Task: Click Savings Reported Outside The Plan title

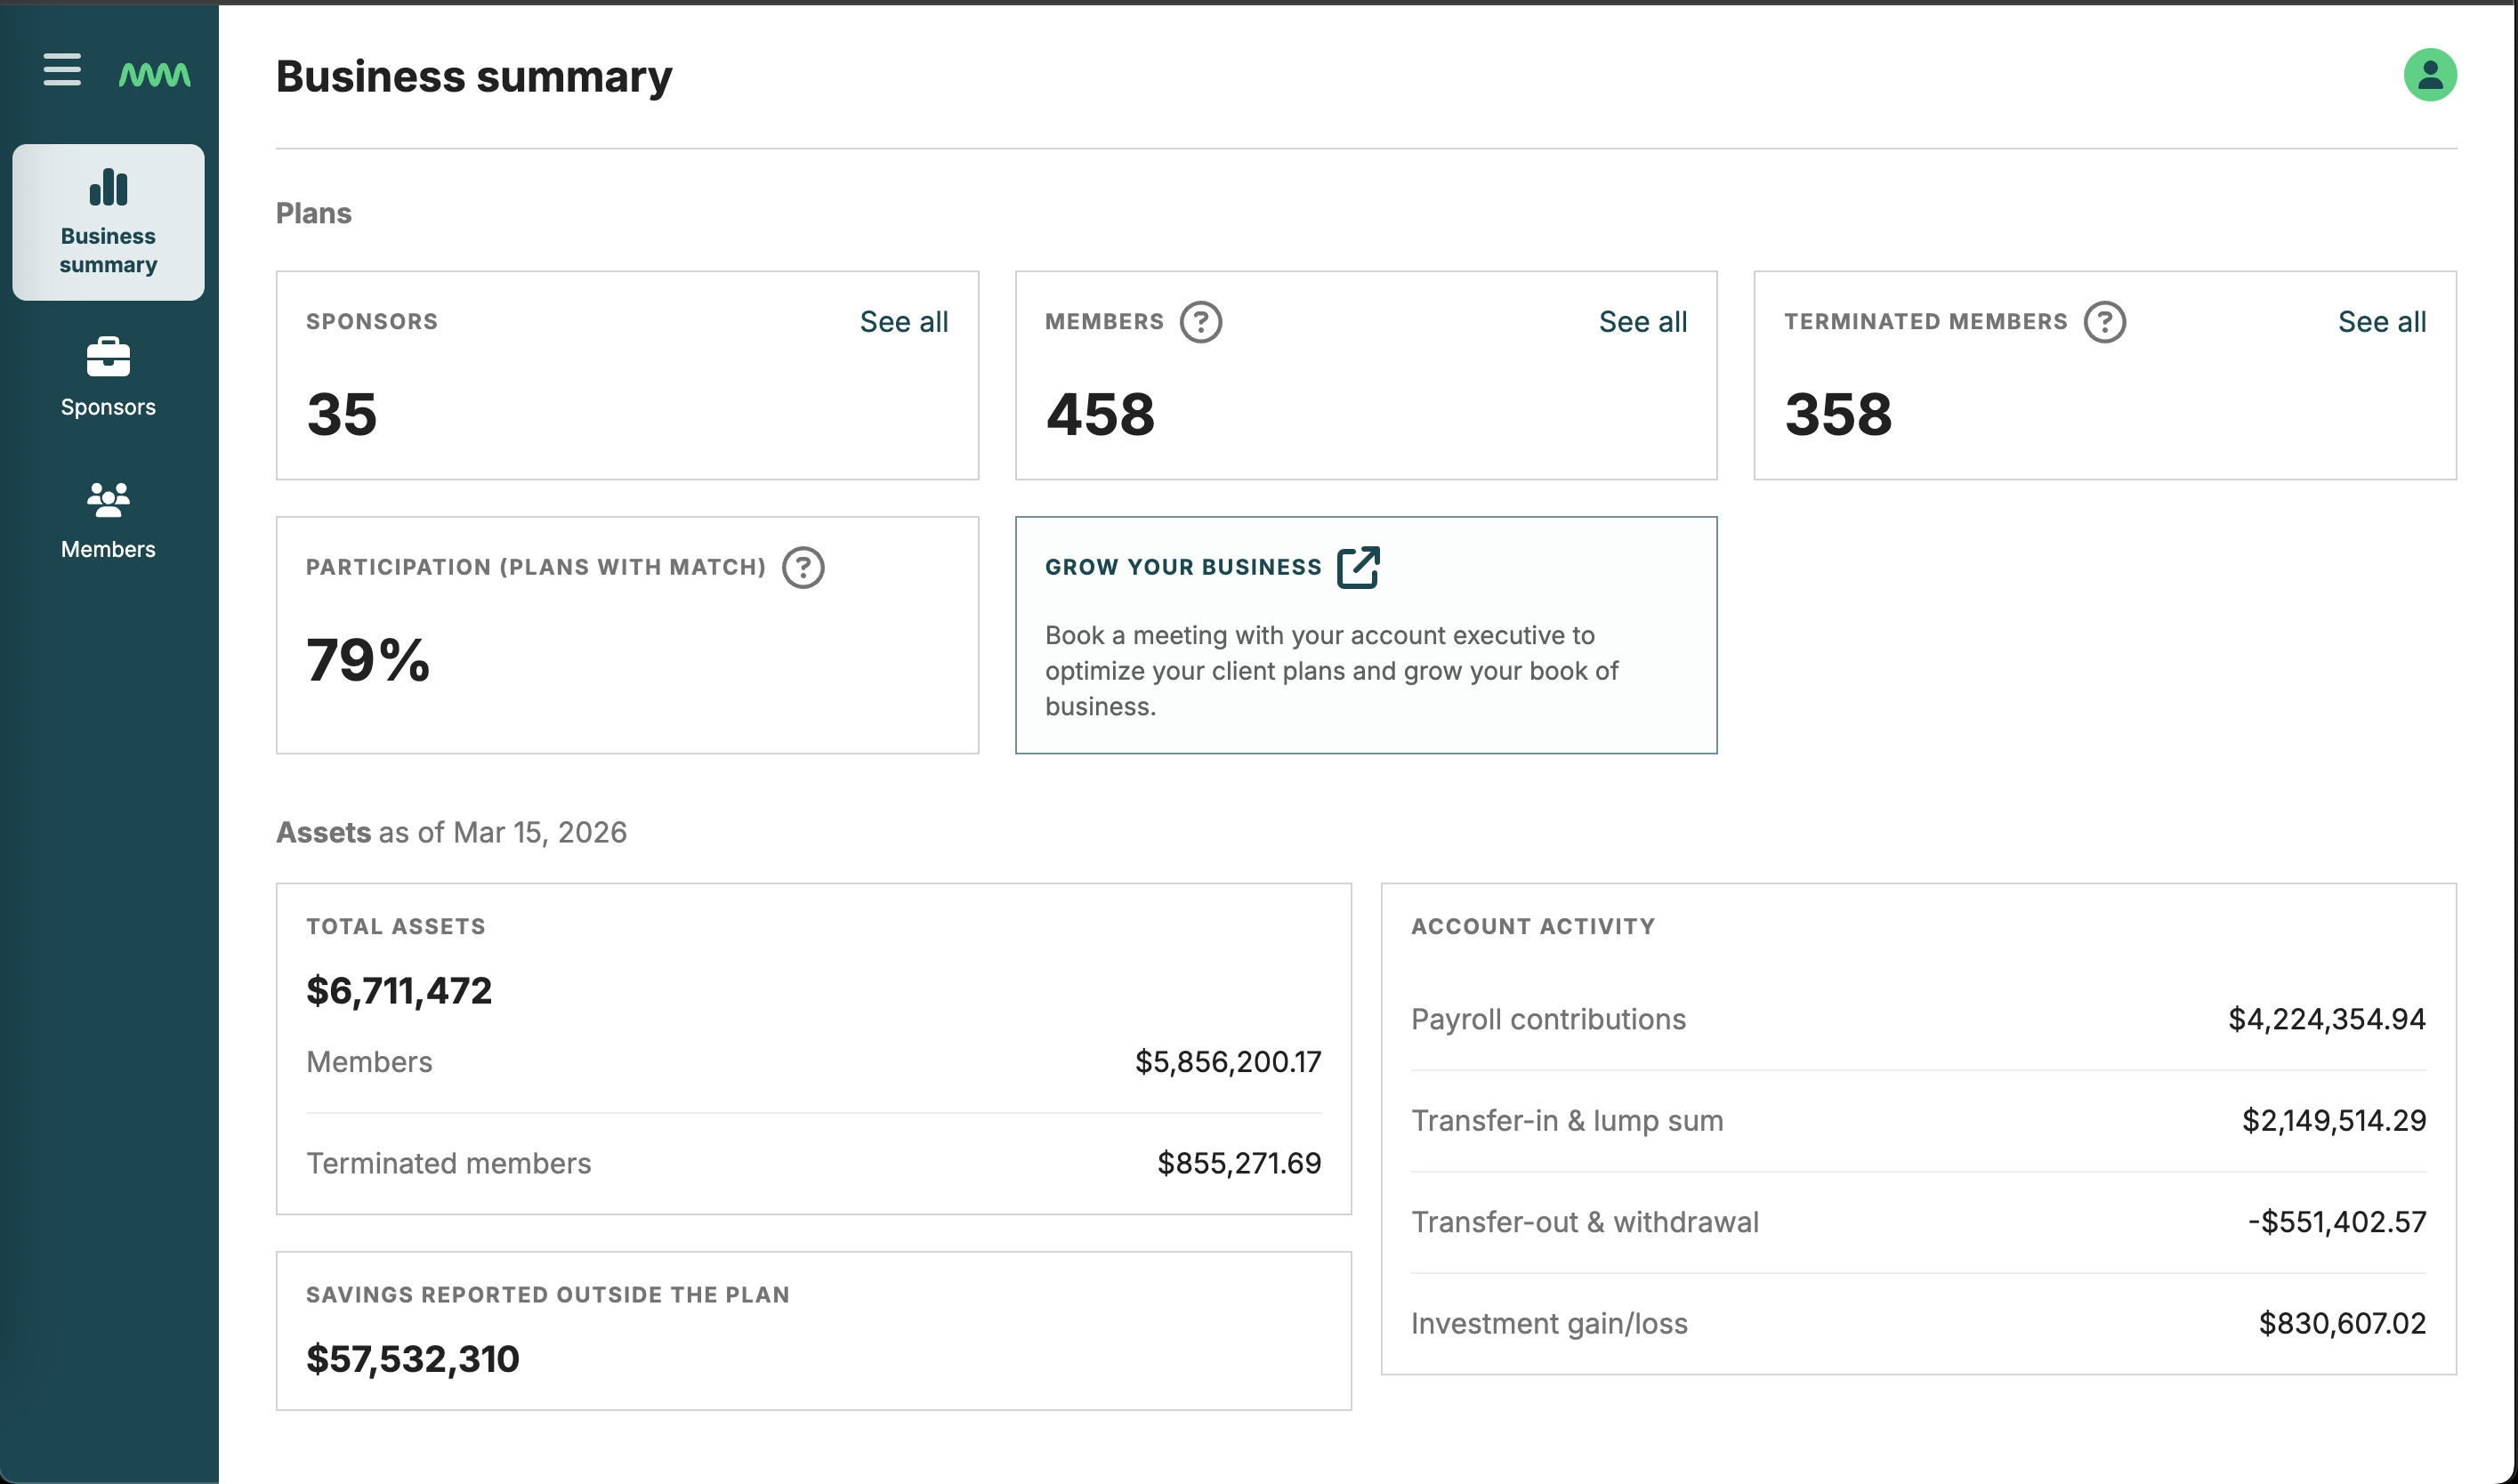Action: pyautogui.click(x=548, y=1295)
